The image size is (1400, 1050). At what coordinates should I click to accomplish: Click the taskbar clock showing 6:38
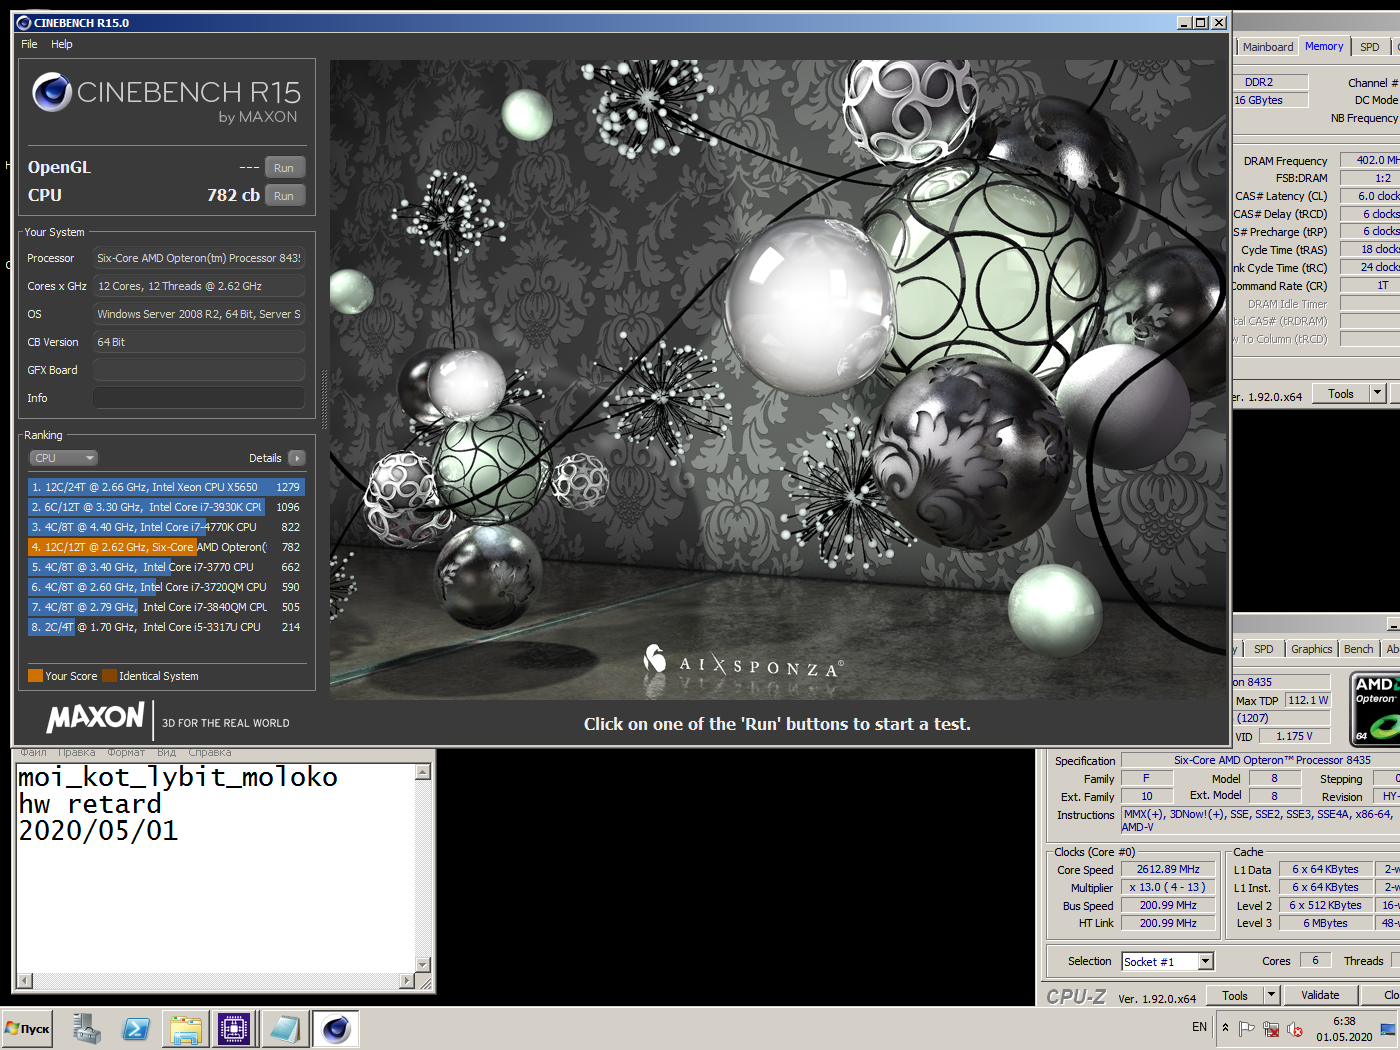(1344, 1029)
